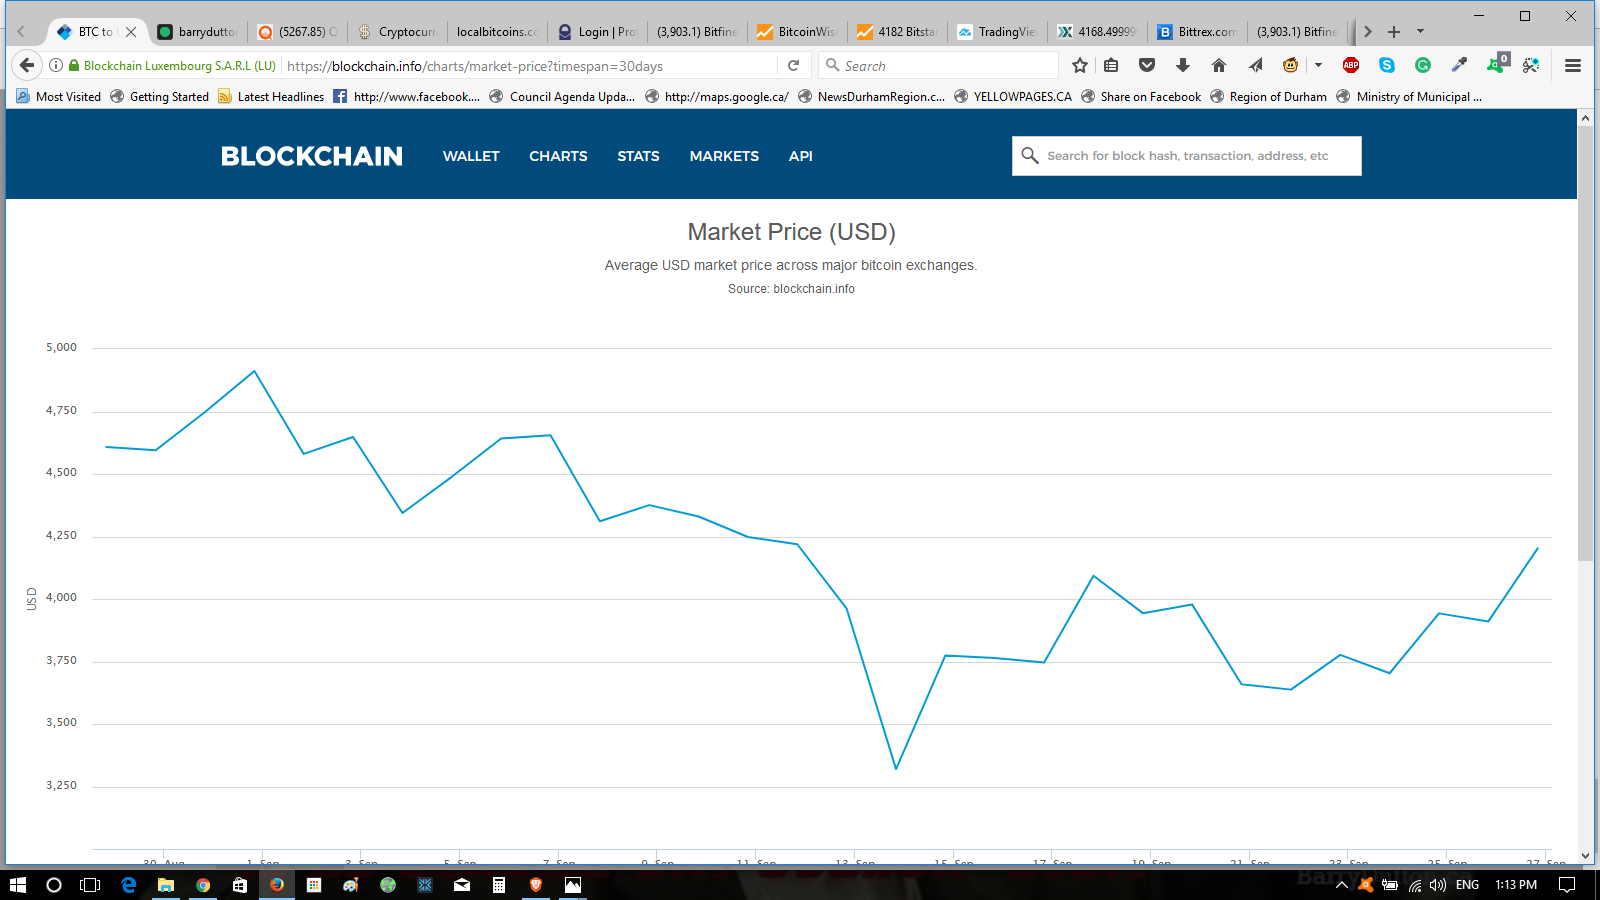This screenshot has height=900, width=1600.
Task: Open File Explorer from the taskbar
Action: 166,885
